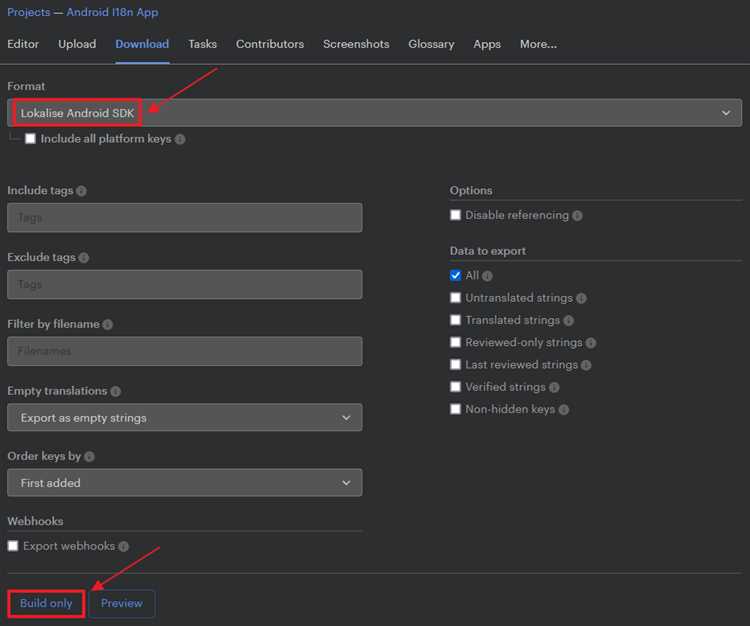
Task: Enable Export webhooks checkbox
Action: [13, 546]
